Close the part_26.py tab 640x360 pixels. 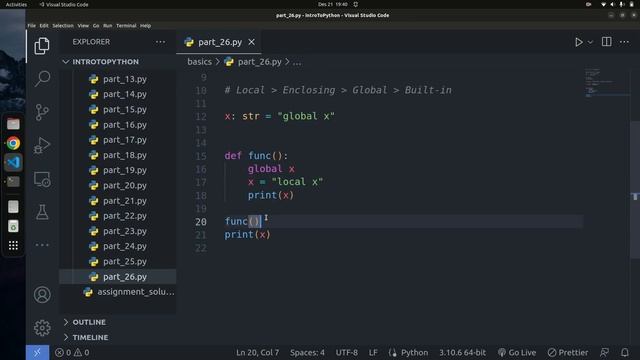click(x=251, y=42)
